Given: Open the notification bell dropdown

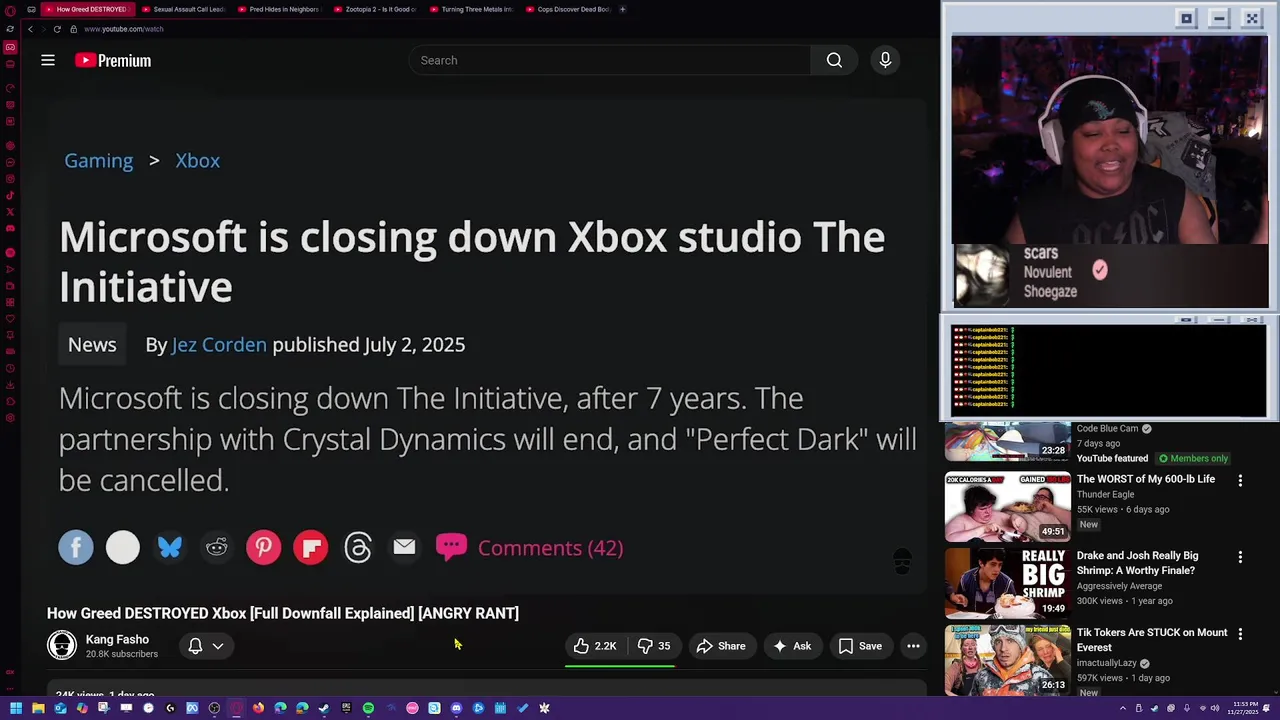Looking at the screenshot, I should [205, 646].
